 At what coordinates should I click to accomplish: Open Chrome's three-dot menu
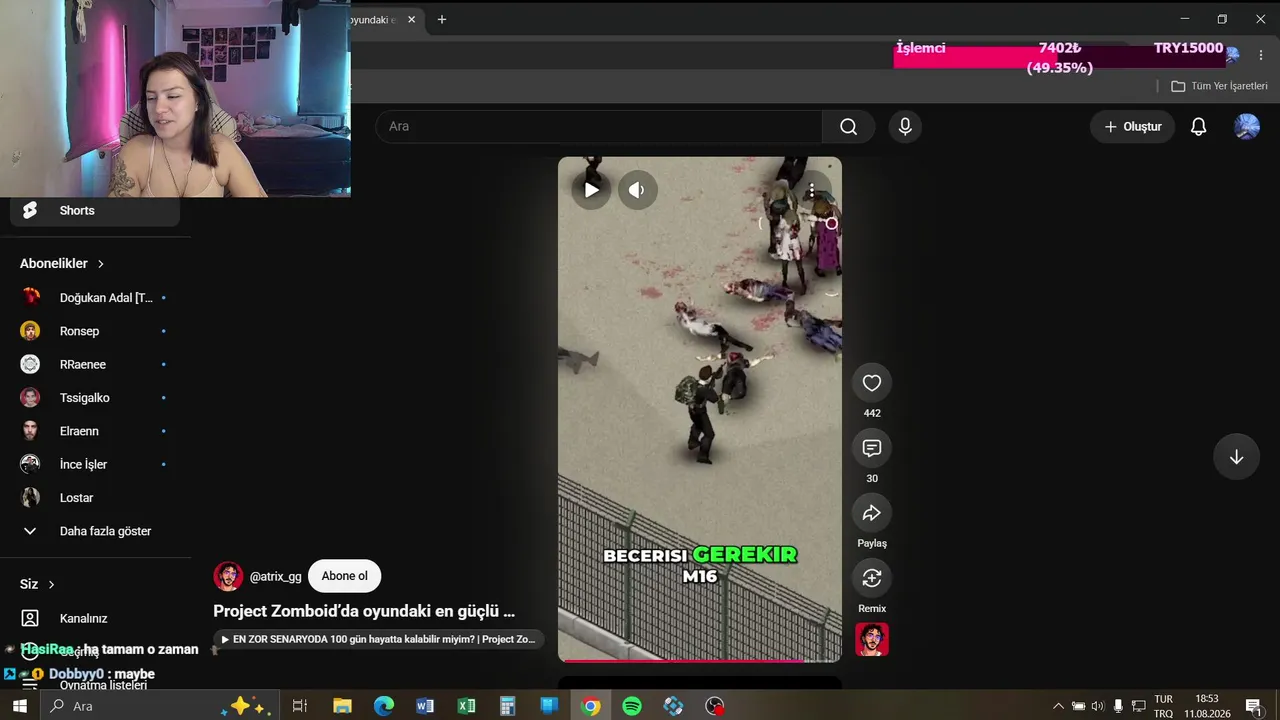1261,55
